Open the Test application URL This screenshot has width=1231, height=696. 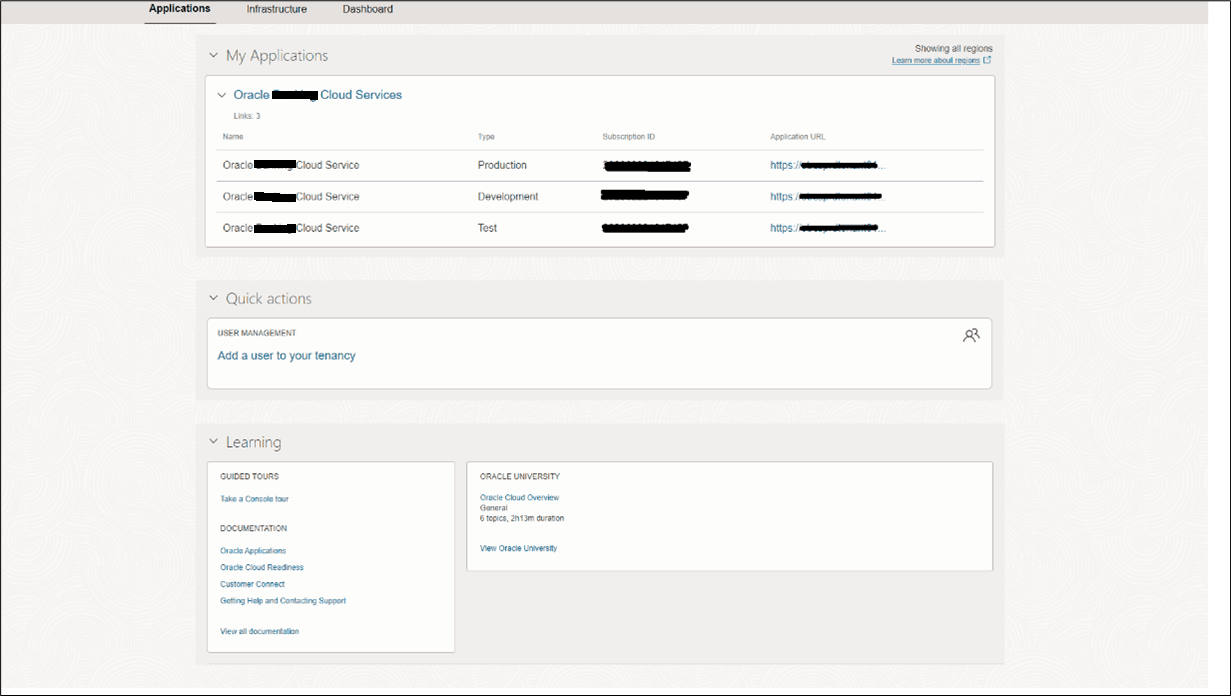(828, 228)
